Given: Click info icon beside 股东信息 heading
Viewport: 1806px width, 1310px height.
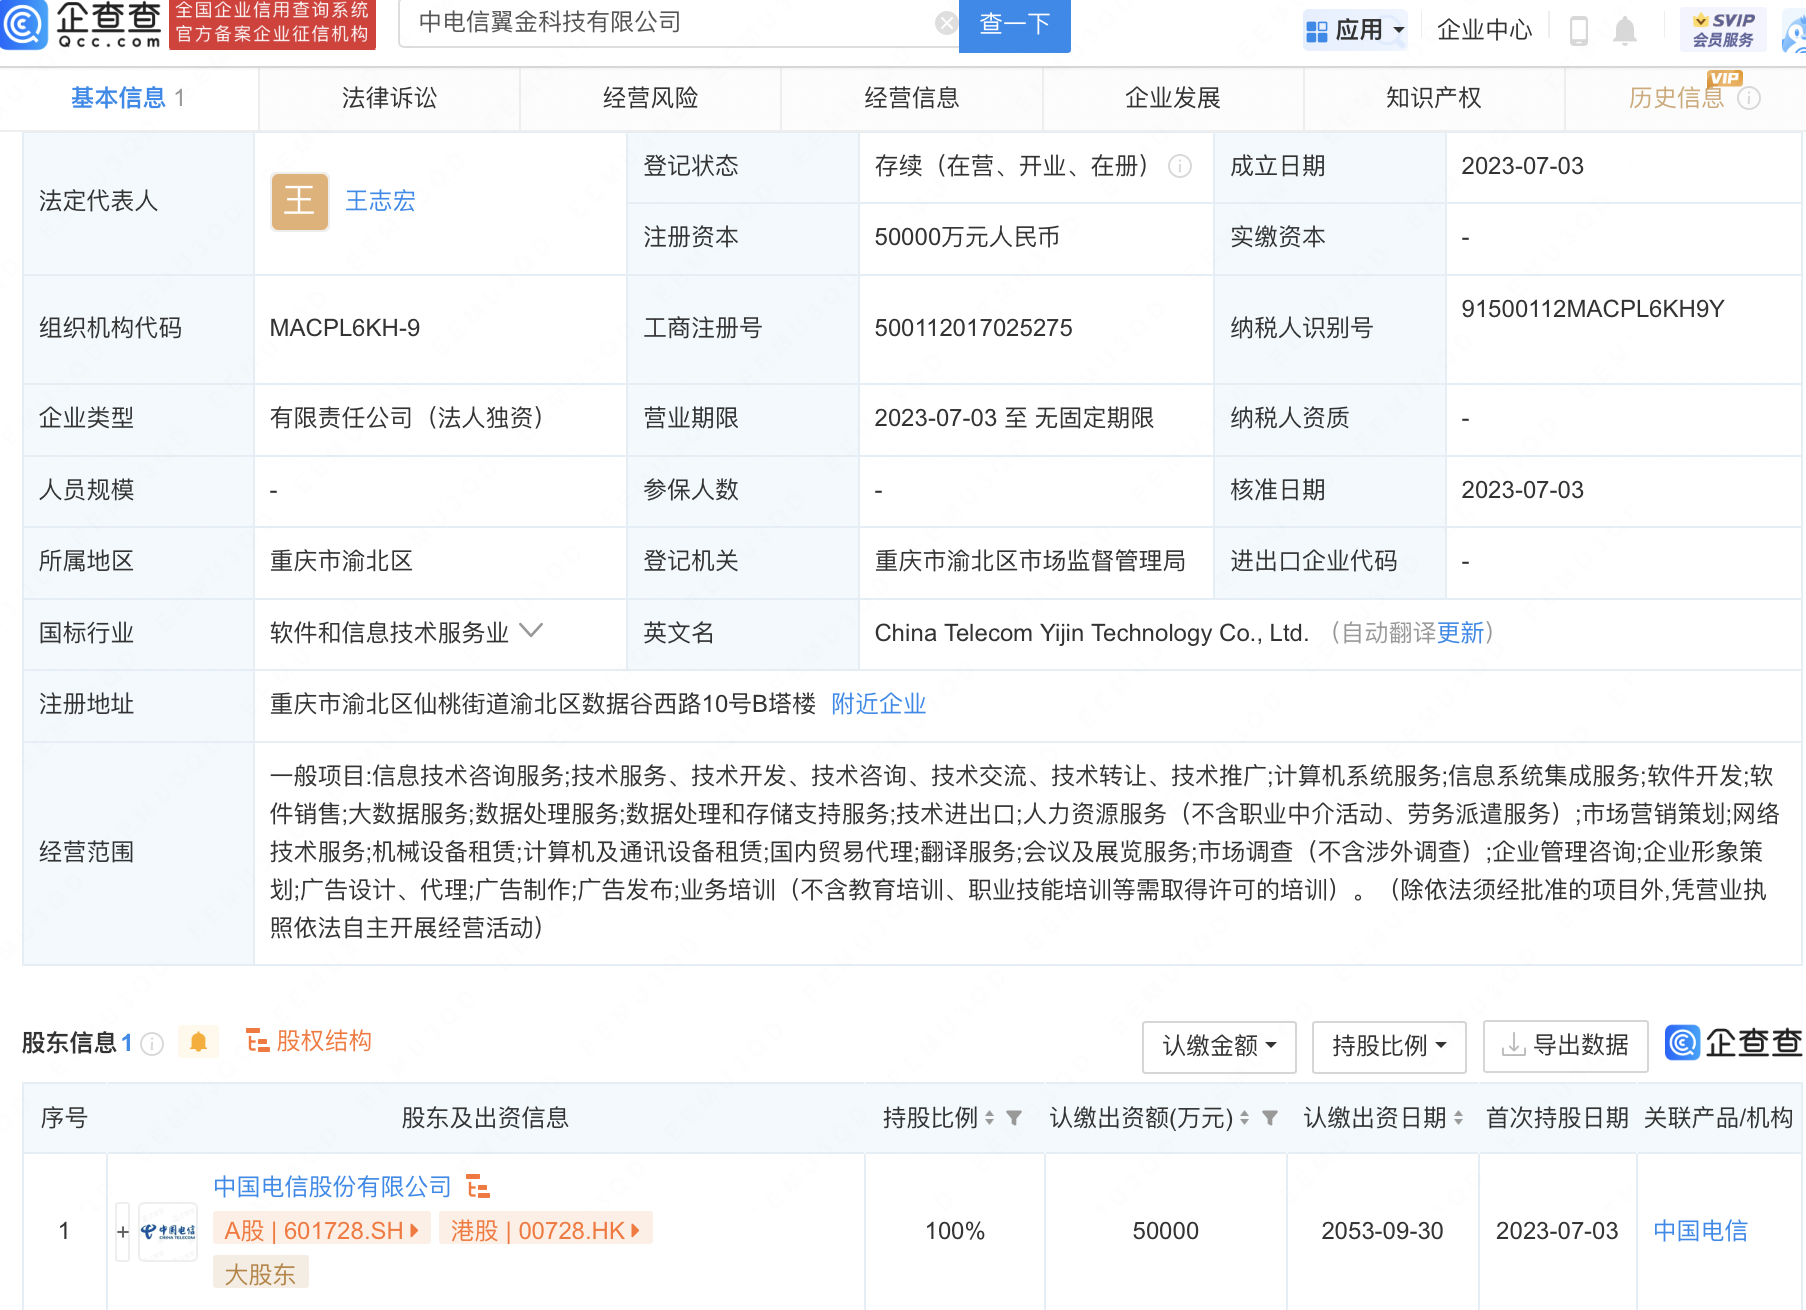Looking at the screenshot, I should (152, 1044).
